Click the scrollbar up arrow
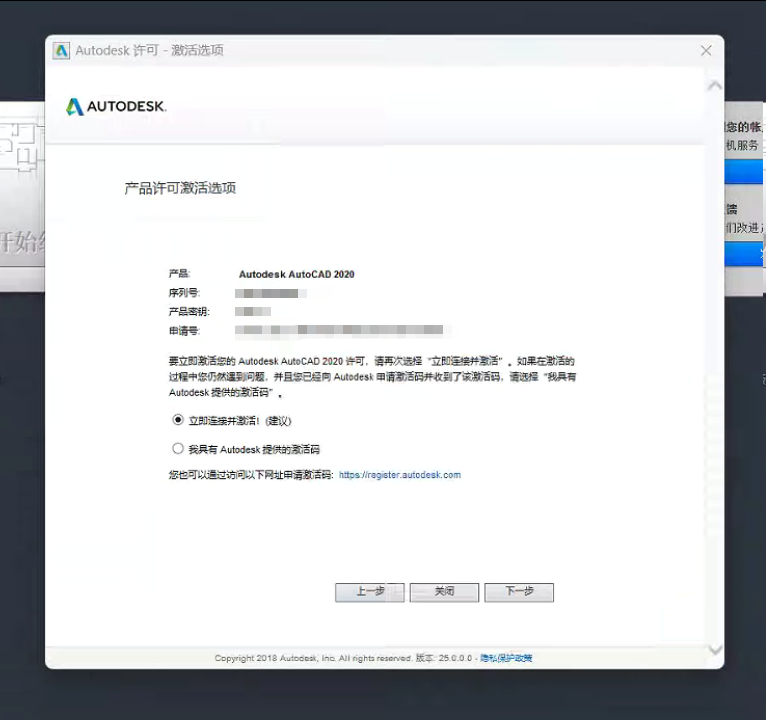This screenshot has height=720, width=766. pyautogui.click(x=715, y=86)
